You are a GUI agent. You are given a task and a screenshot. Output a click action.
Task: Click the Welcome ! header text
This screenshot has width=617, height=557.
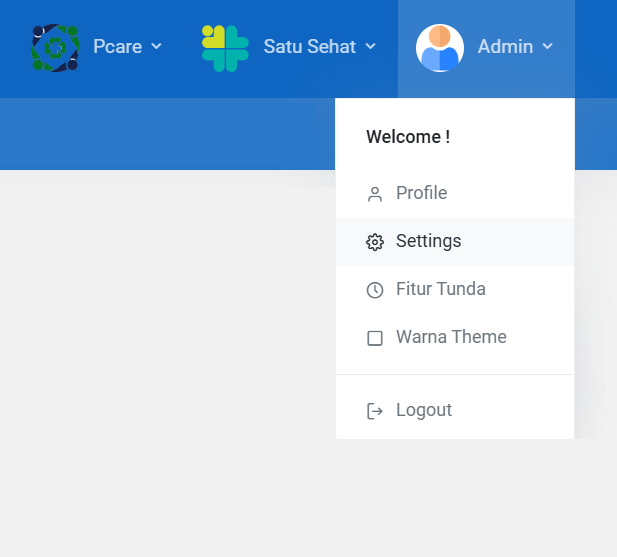[x=408, y=137]
